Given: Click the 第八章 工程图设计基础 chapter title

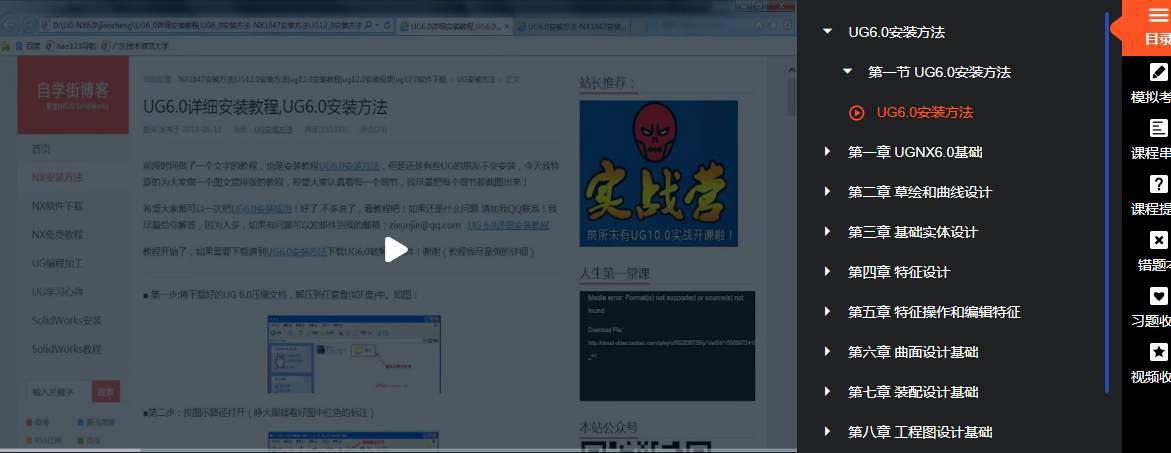Looking at the screenshot, I should pos(920,431).
